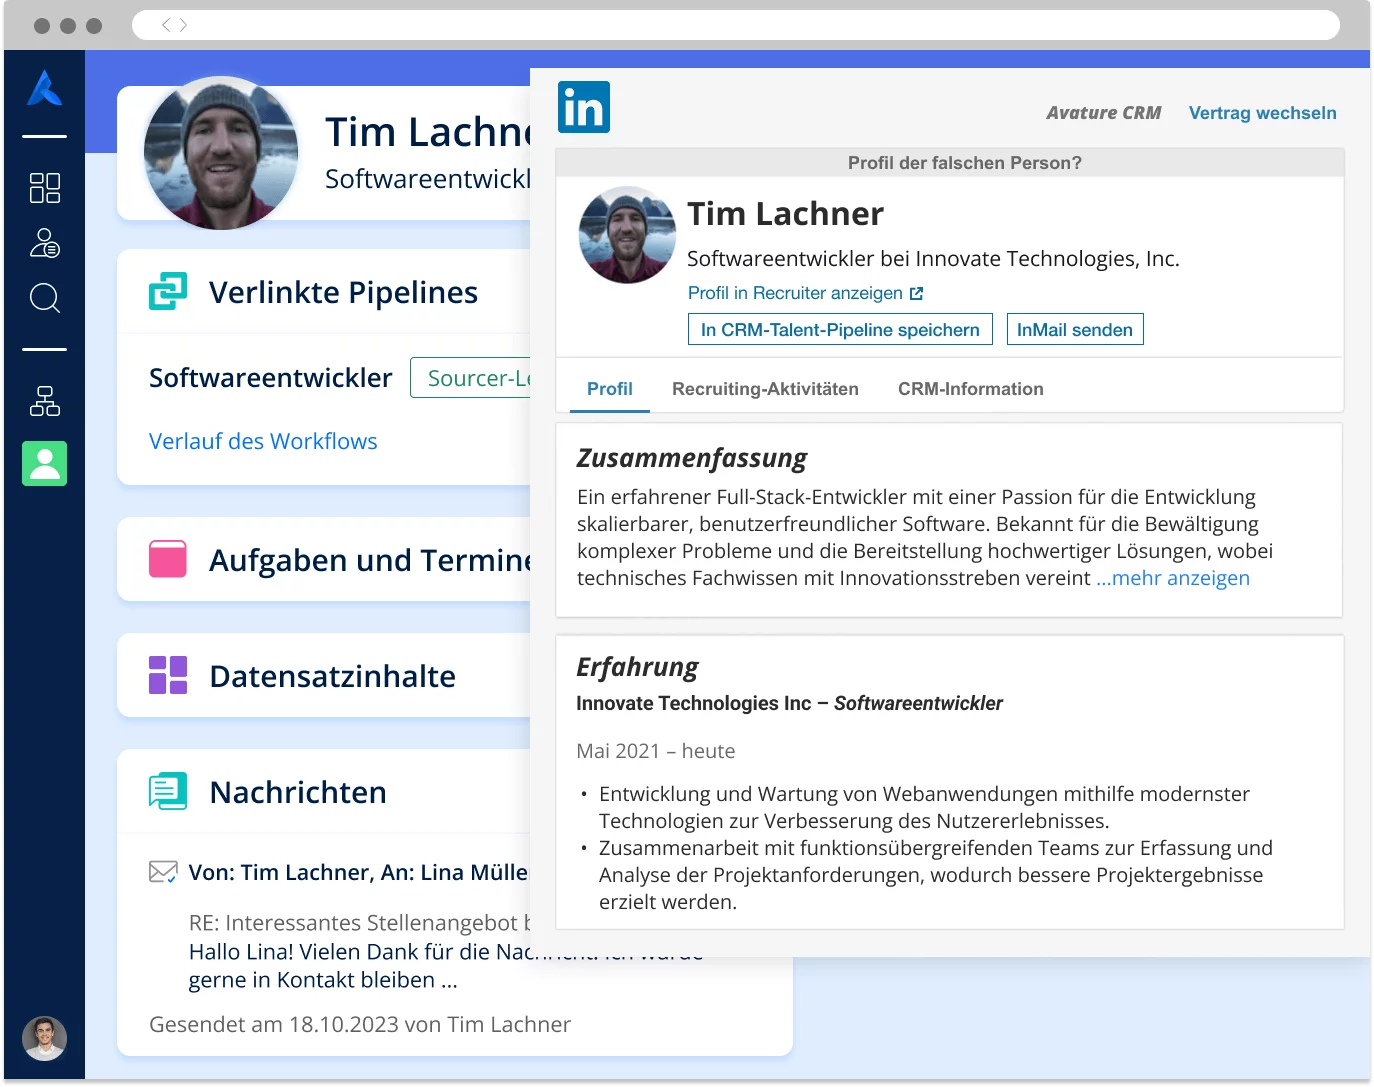Select the workflow org-chart icon
Screen dimensions: 1374x1087
pyautogui.click(x=44, y=401)
